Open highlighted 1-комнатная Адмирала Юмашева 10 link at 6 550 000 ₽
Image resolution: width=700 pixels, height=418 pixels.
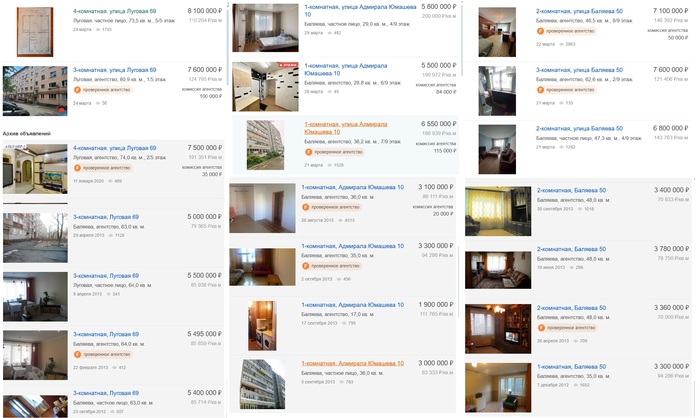click(346, 128)
